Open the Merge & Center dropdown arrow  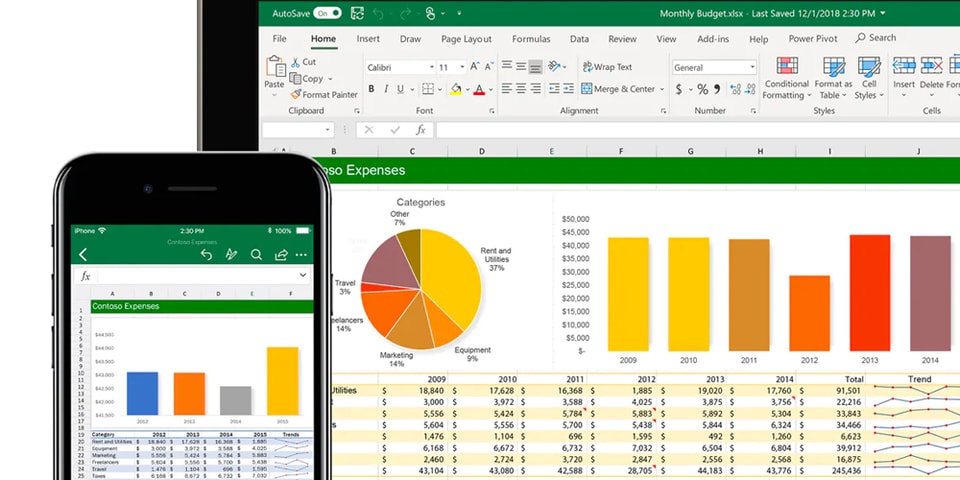point(662,89)
